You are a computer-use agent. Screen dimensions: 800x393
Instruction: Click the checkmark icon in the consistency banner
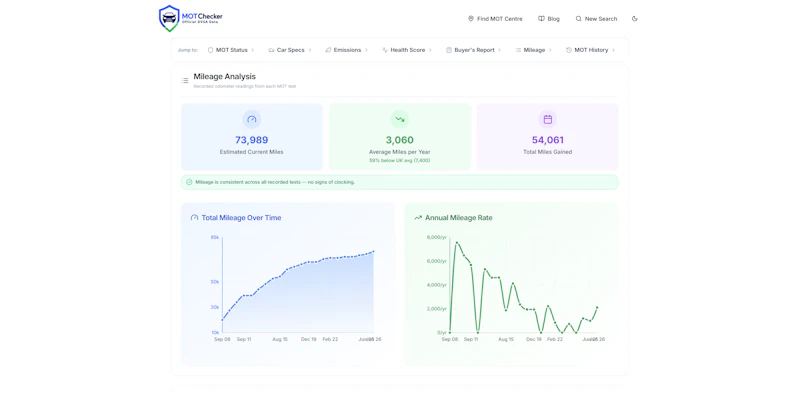point(189,182)
